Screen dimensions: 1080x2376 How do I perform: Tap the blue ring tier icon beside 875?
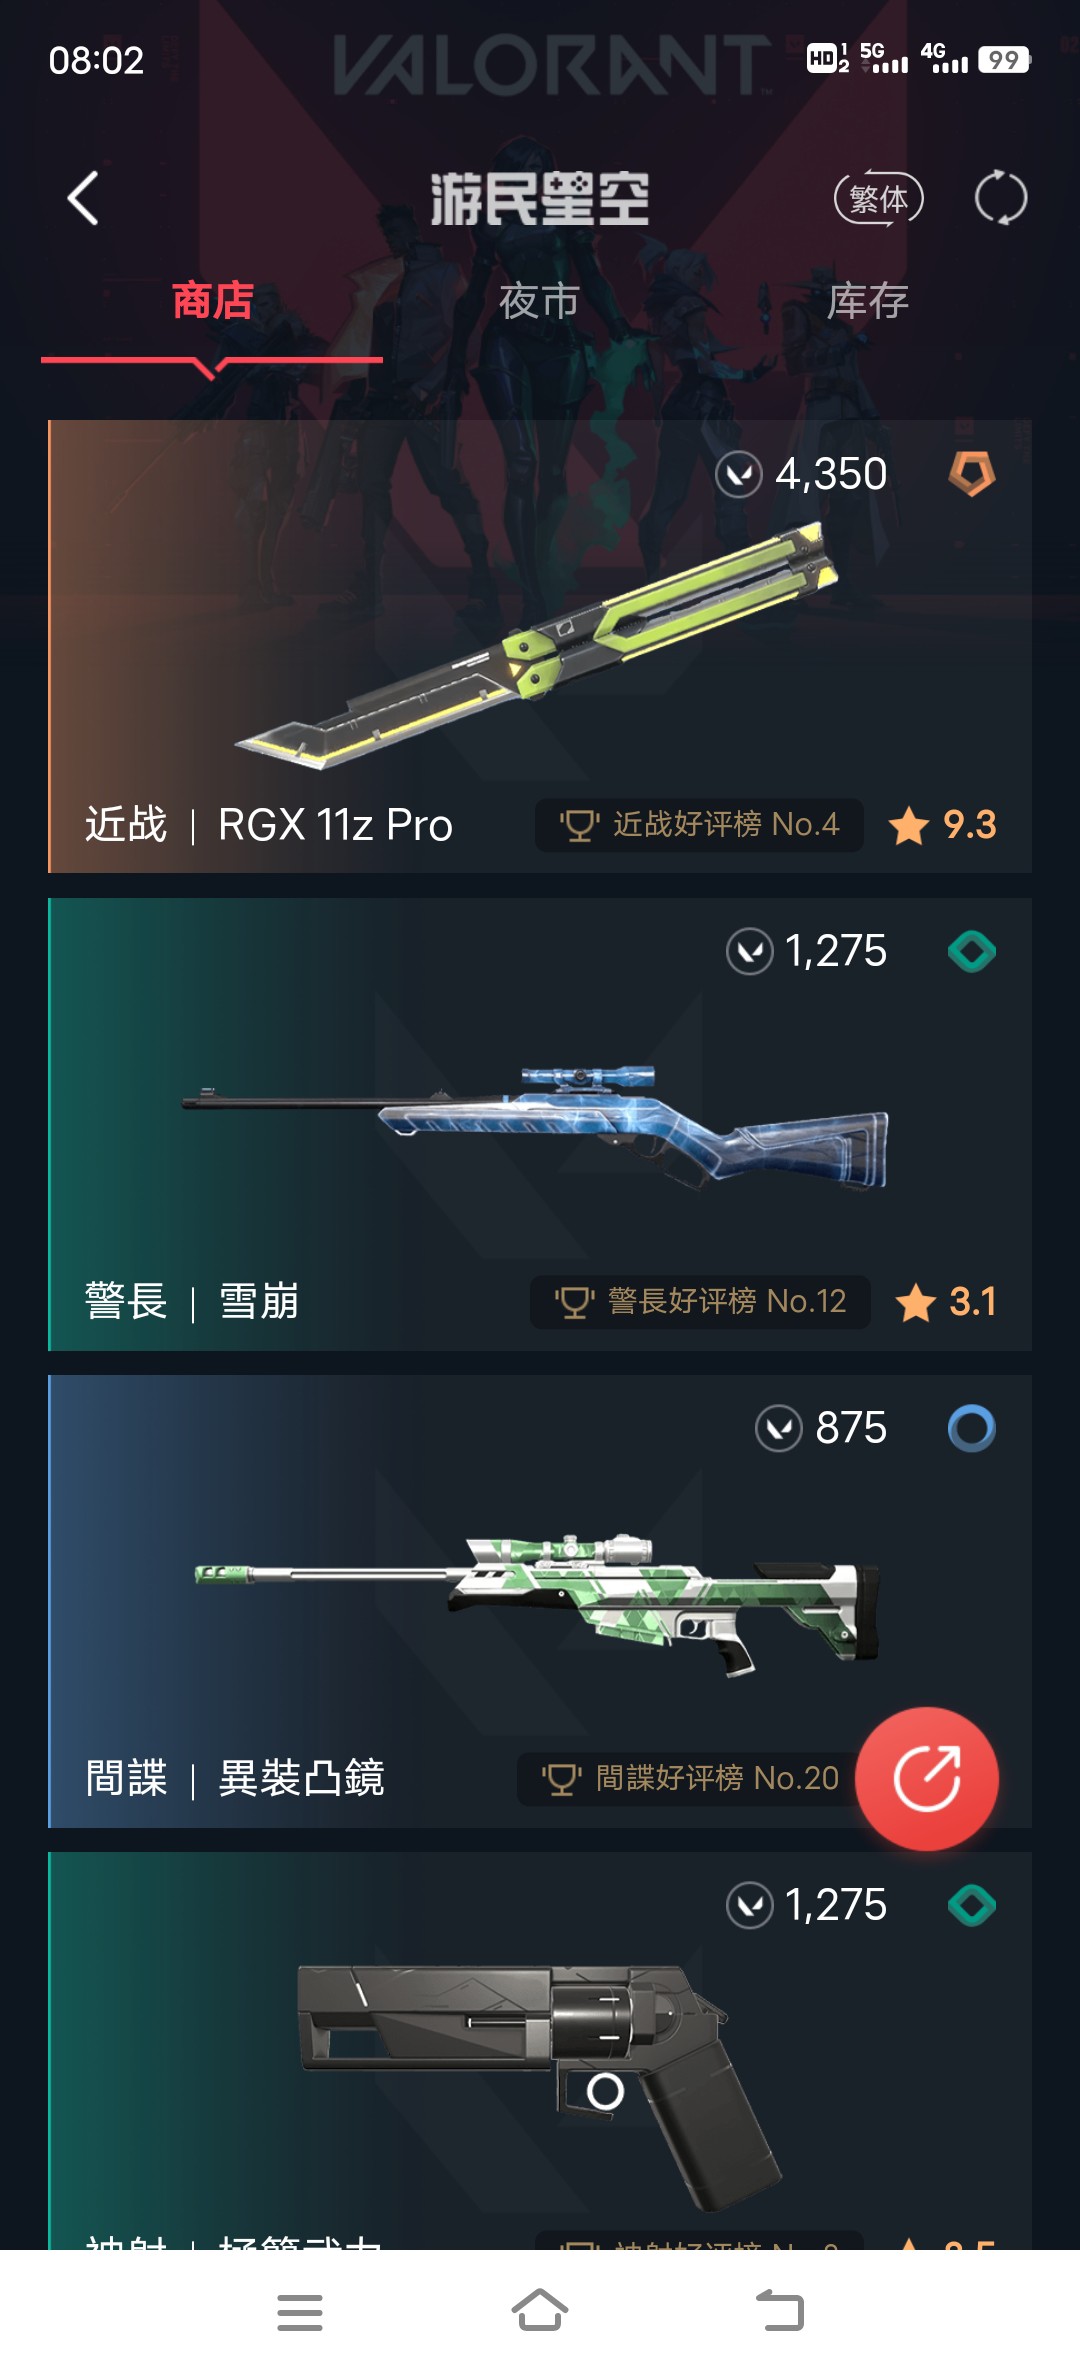972,1428
